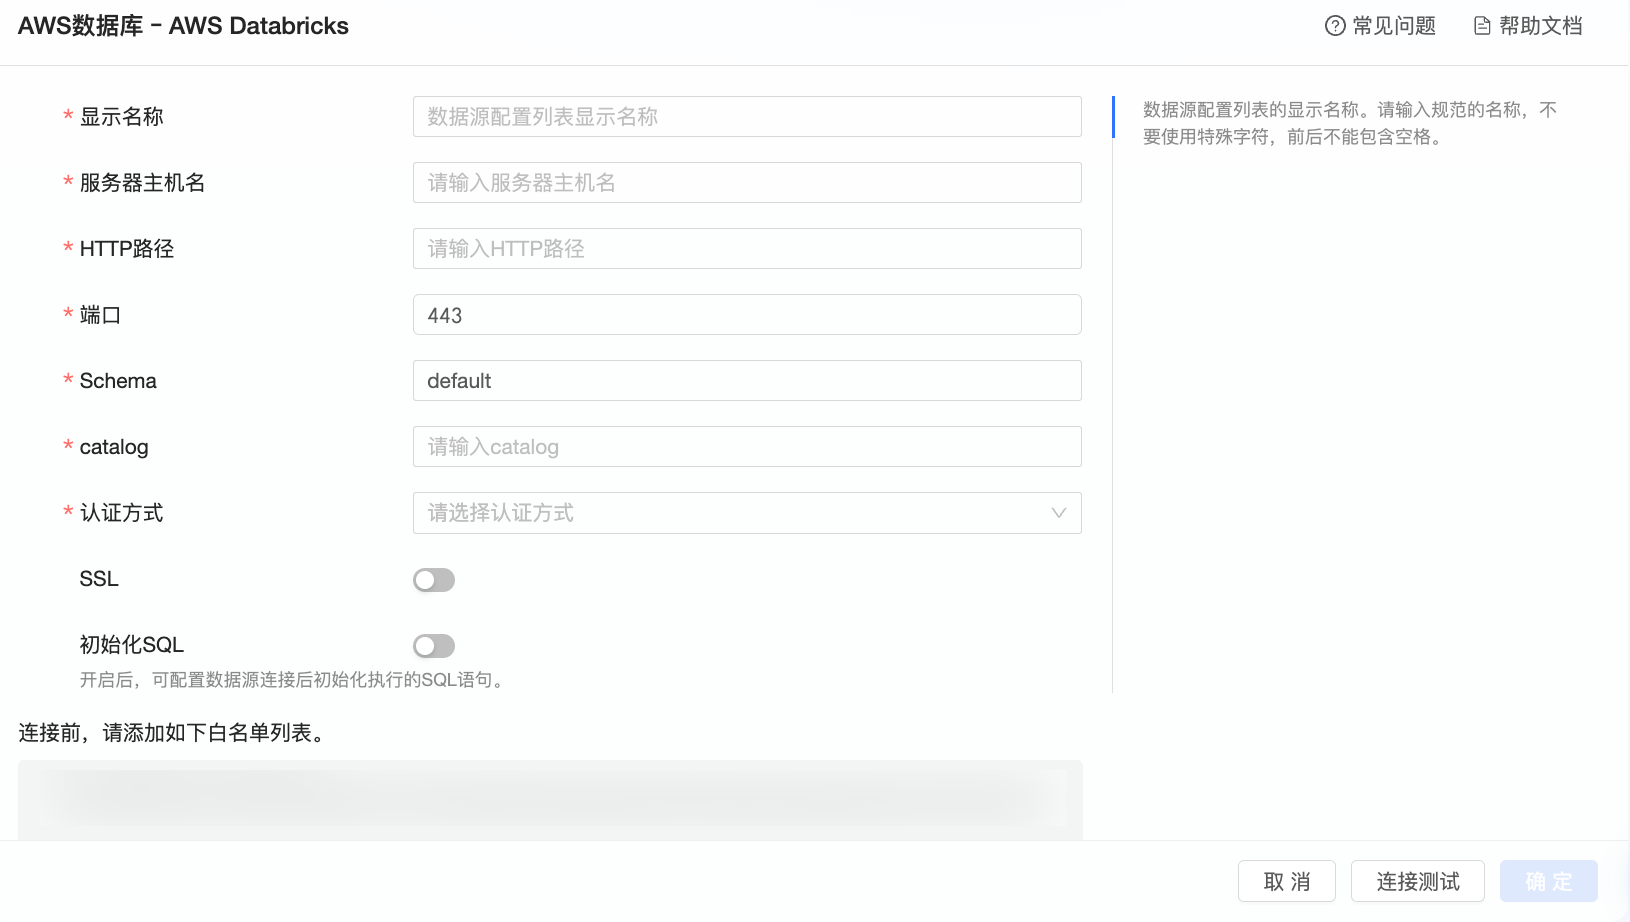The width and height of the screenshot is (1630, 922).
Task: Click the 端口 field label
Action: tap(101, 315)
